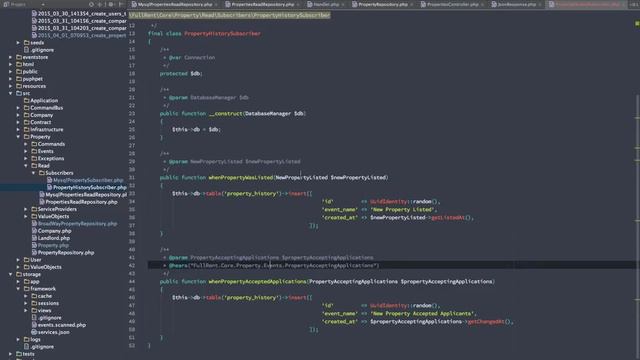Click the whenPropertyWasListed method name

coord(240,178)
